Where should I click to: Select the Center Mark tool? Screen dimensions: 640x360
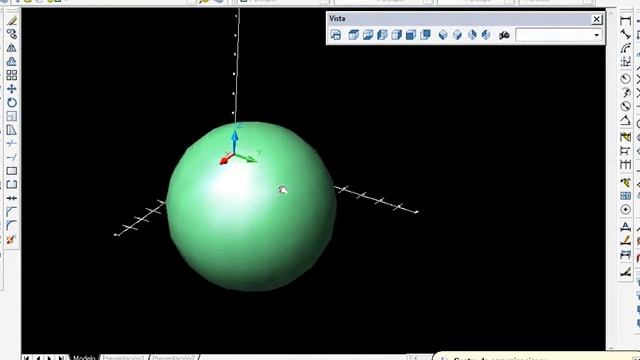[625, 210]
